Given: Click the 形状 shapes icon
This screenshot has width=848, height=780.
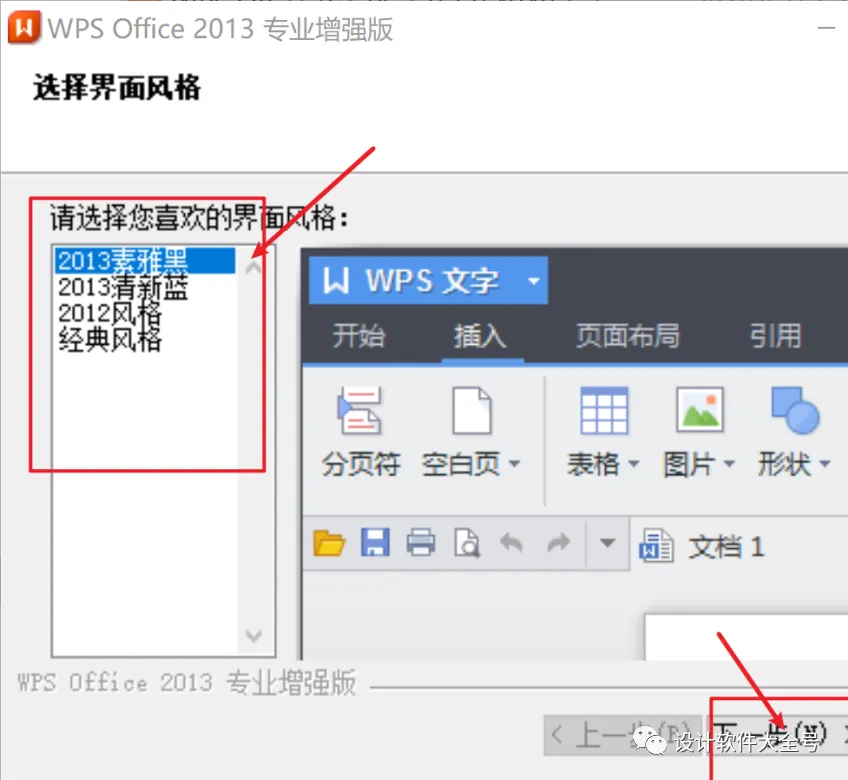Looking at the screenshot, I should [795, 411].
